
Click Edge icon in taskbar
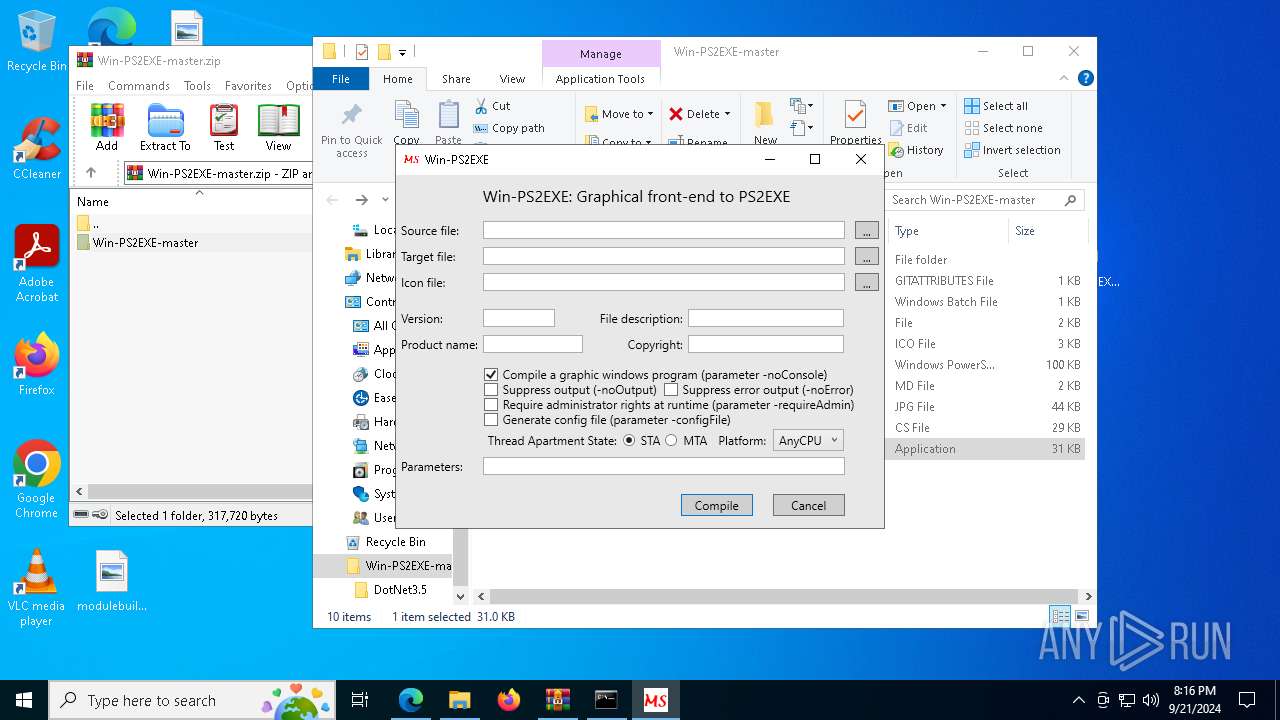coord(411,700)
